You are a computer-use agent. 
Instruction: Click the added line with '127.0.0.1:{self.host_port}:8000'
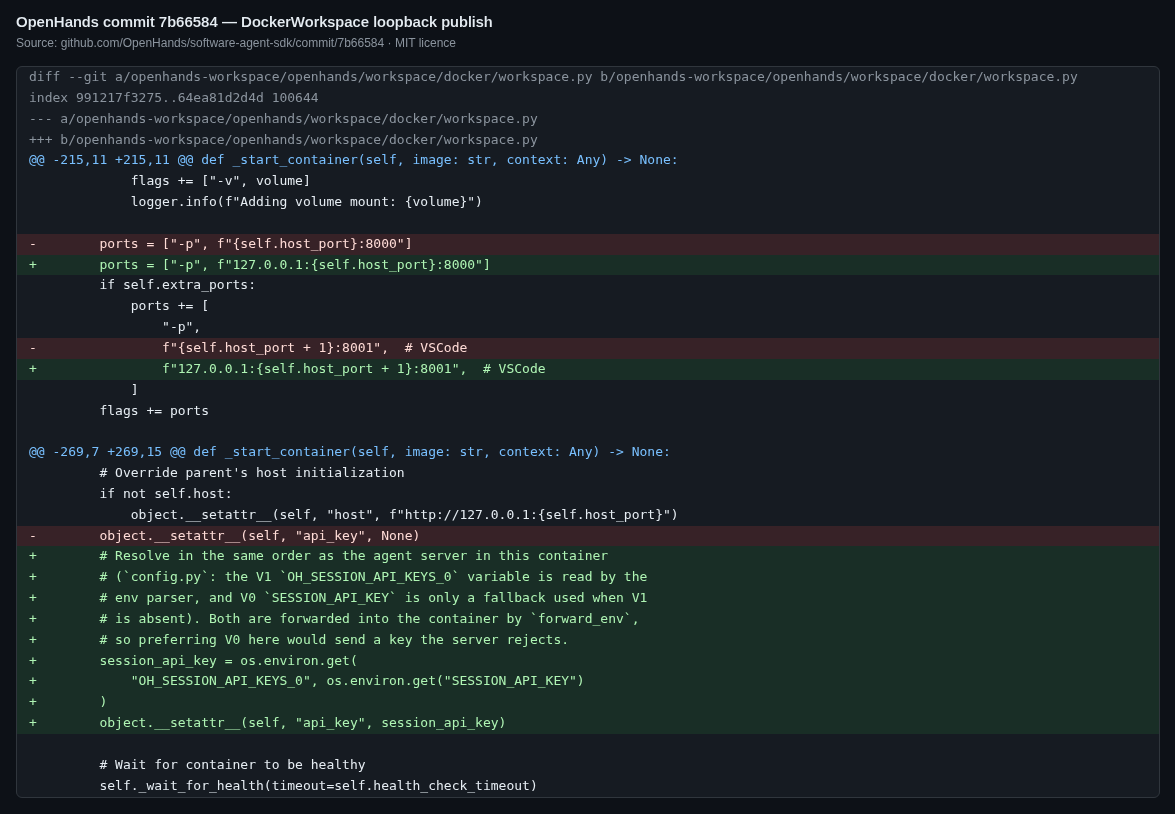[588, 265]
